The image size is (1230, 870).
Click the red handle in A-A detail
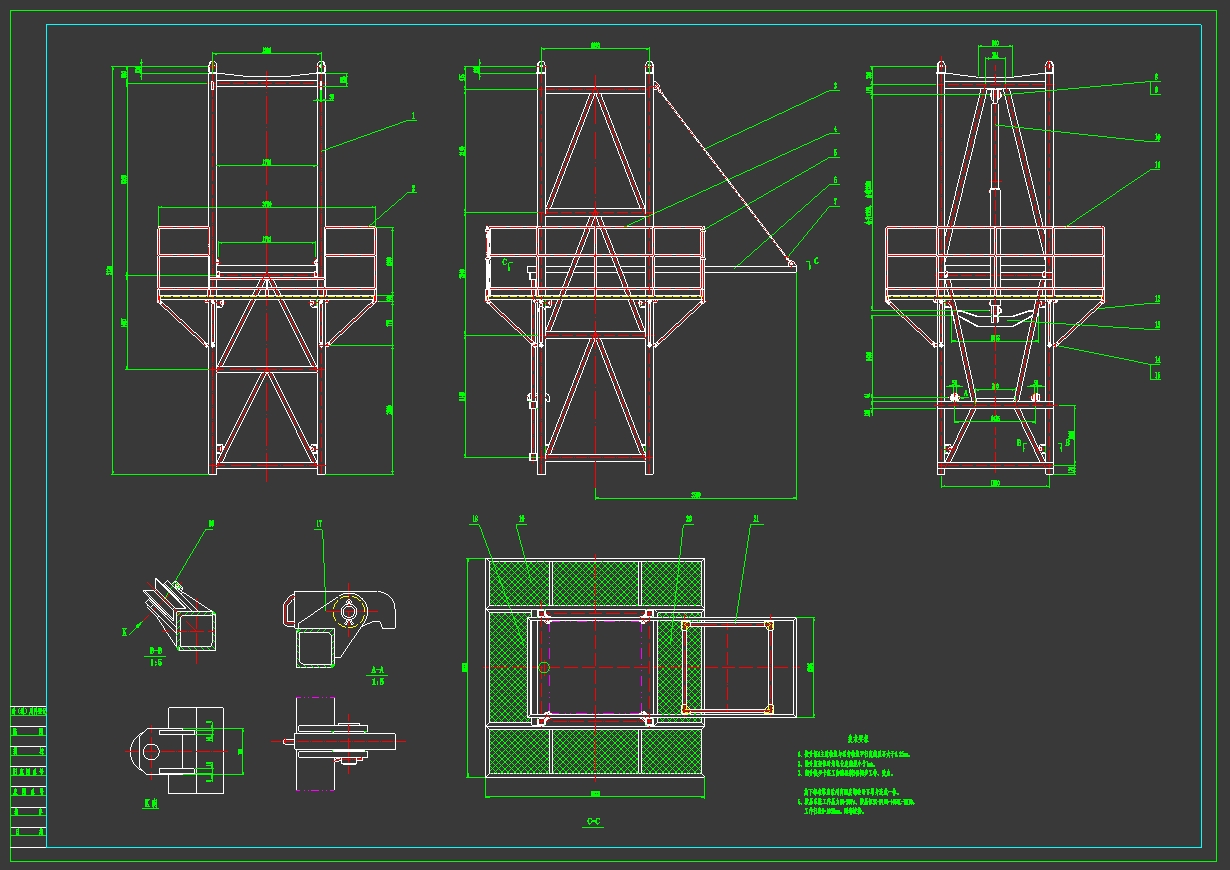(290, 609)
